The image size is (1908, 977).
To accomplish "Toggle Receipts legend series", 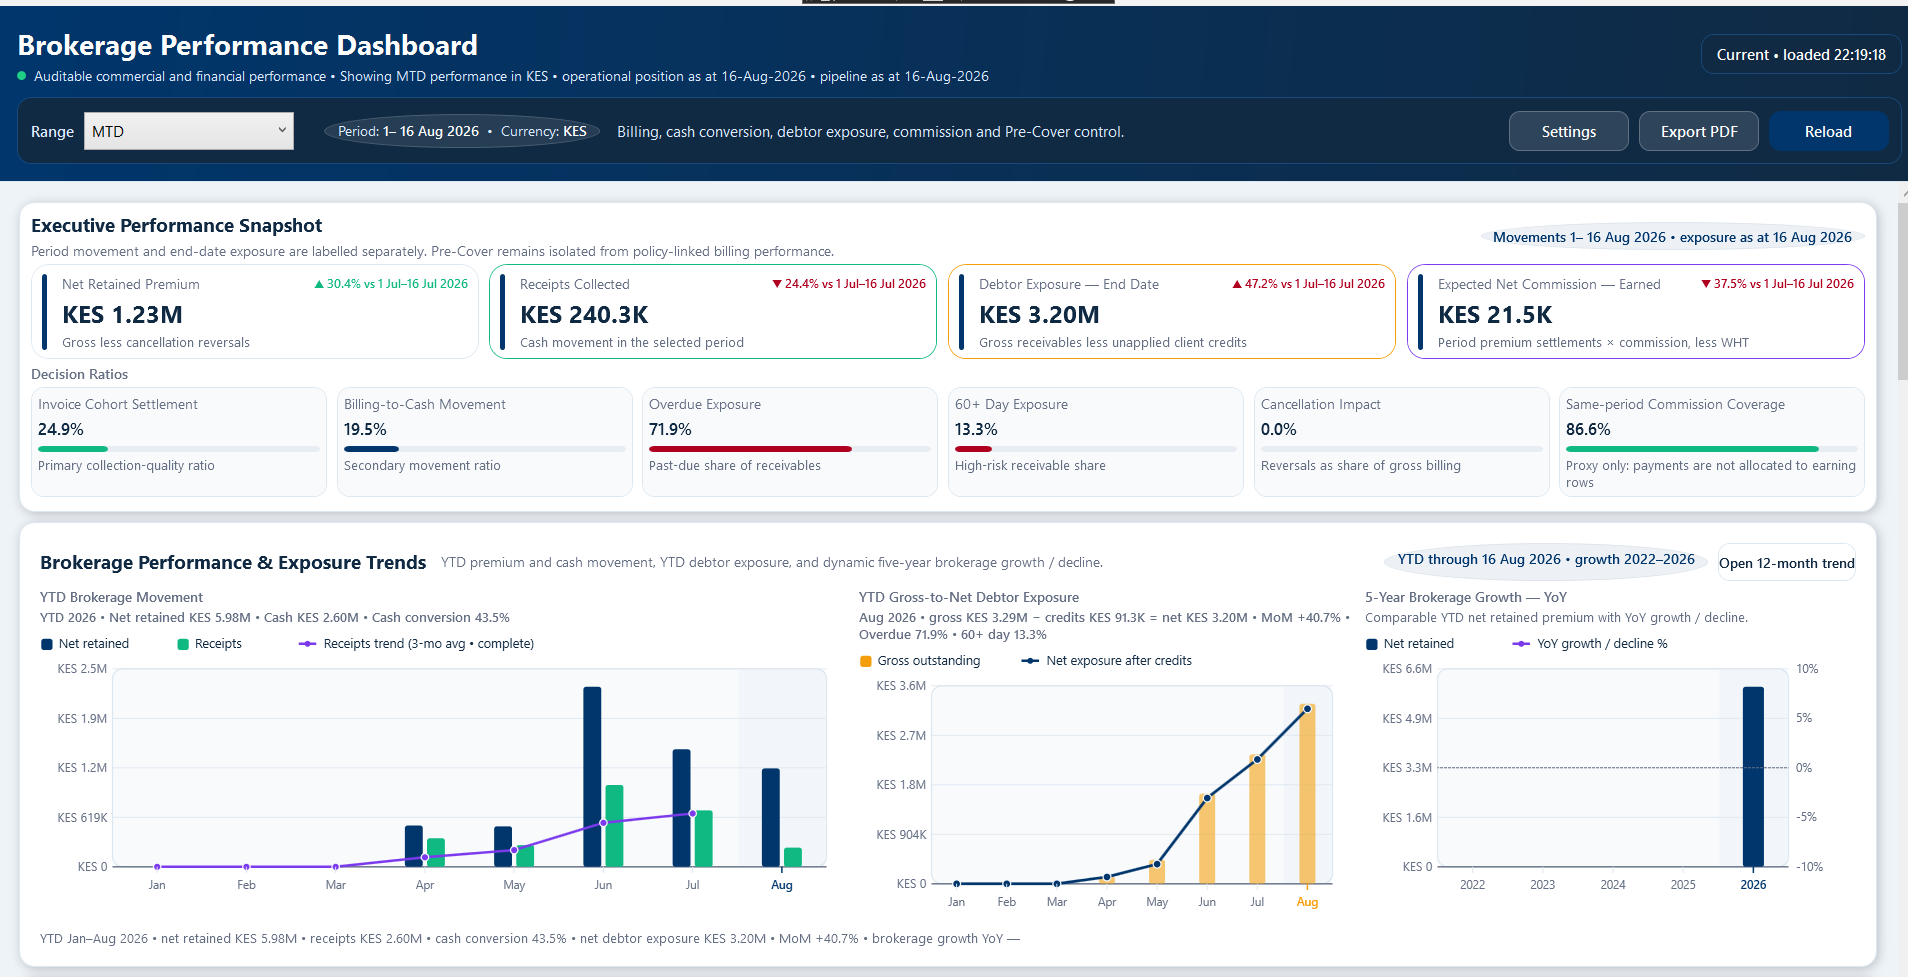I will 210,644.
